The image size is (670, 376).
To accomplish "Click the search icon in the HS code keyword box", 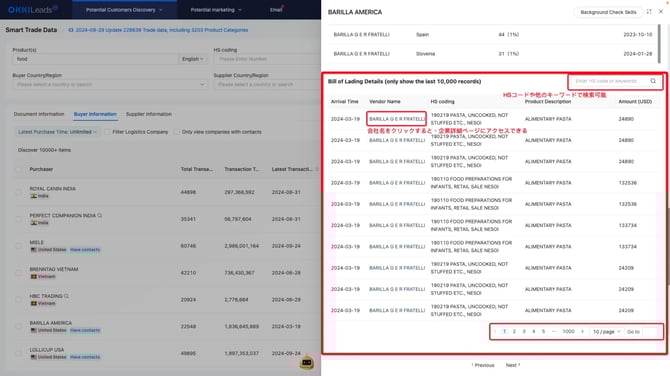I will pos(653,81).
